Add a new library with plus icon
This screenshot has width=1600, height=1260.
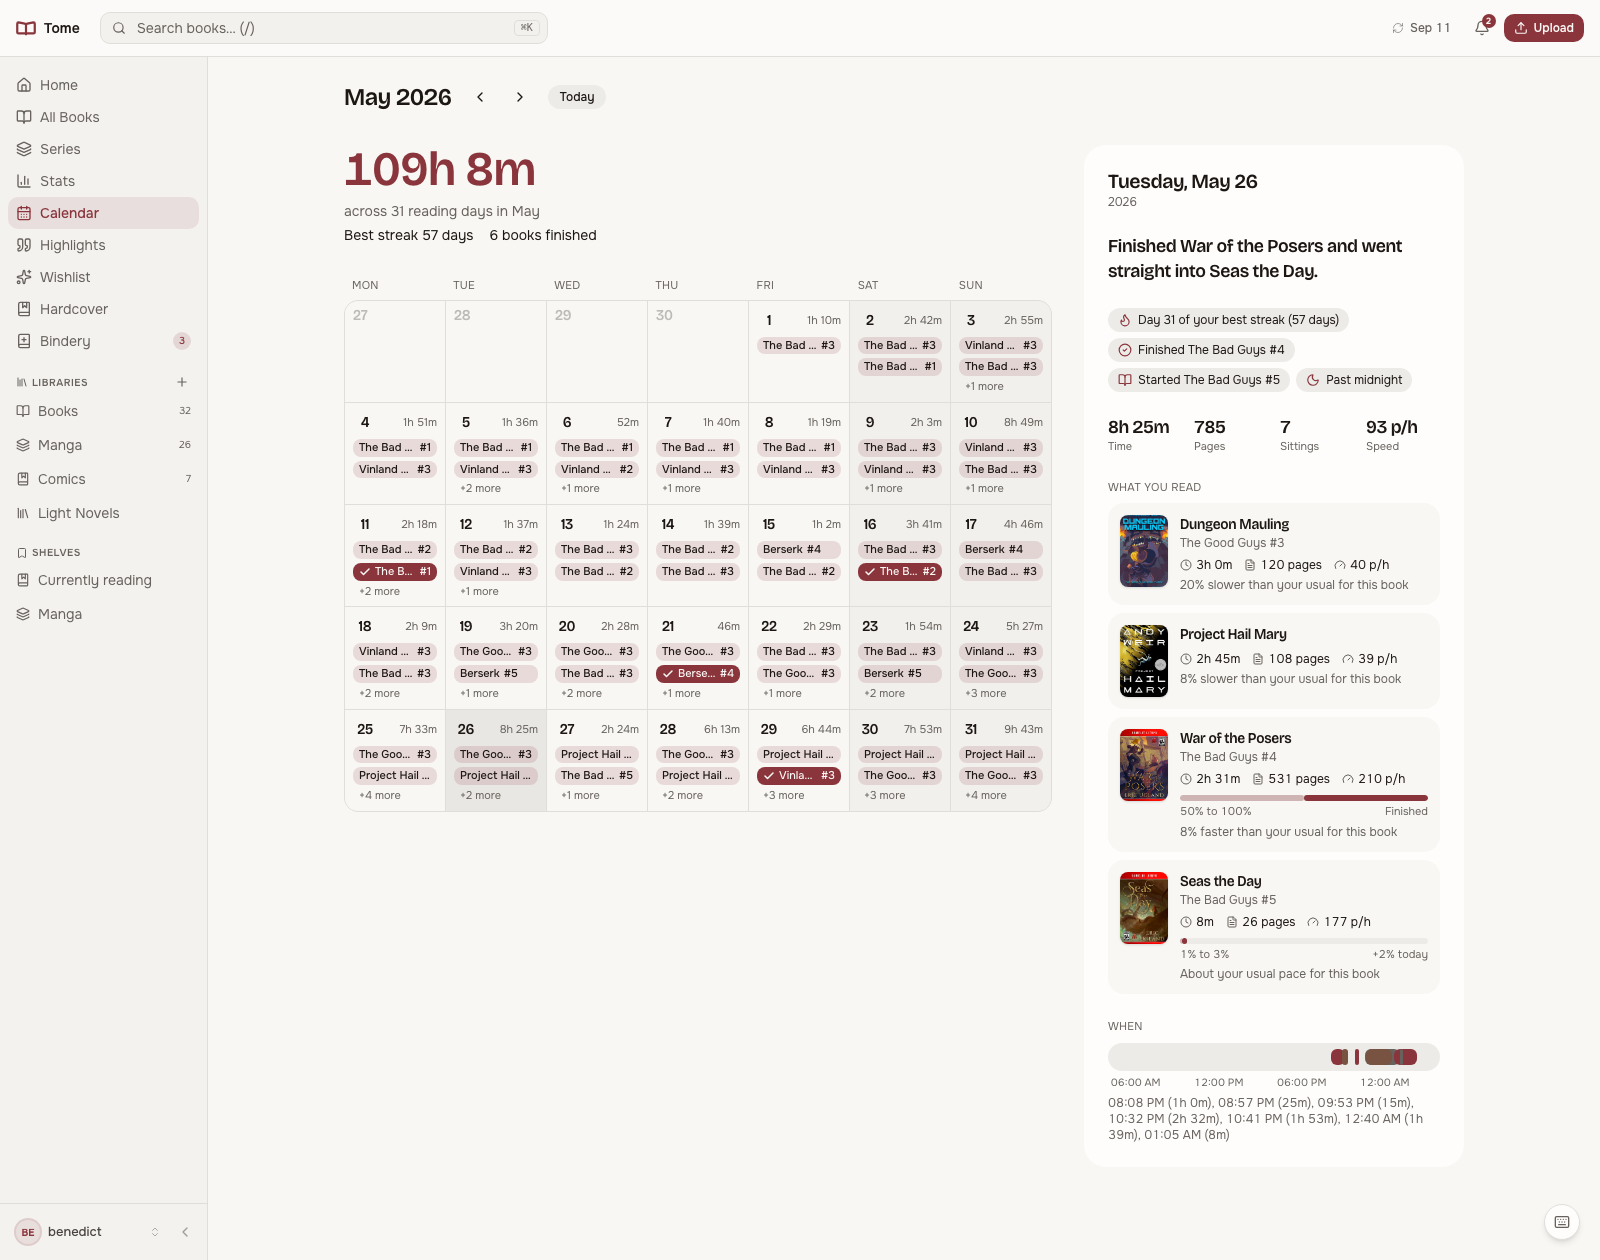[x=182, y=382]
